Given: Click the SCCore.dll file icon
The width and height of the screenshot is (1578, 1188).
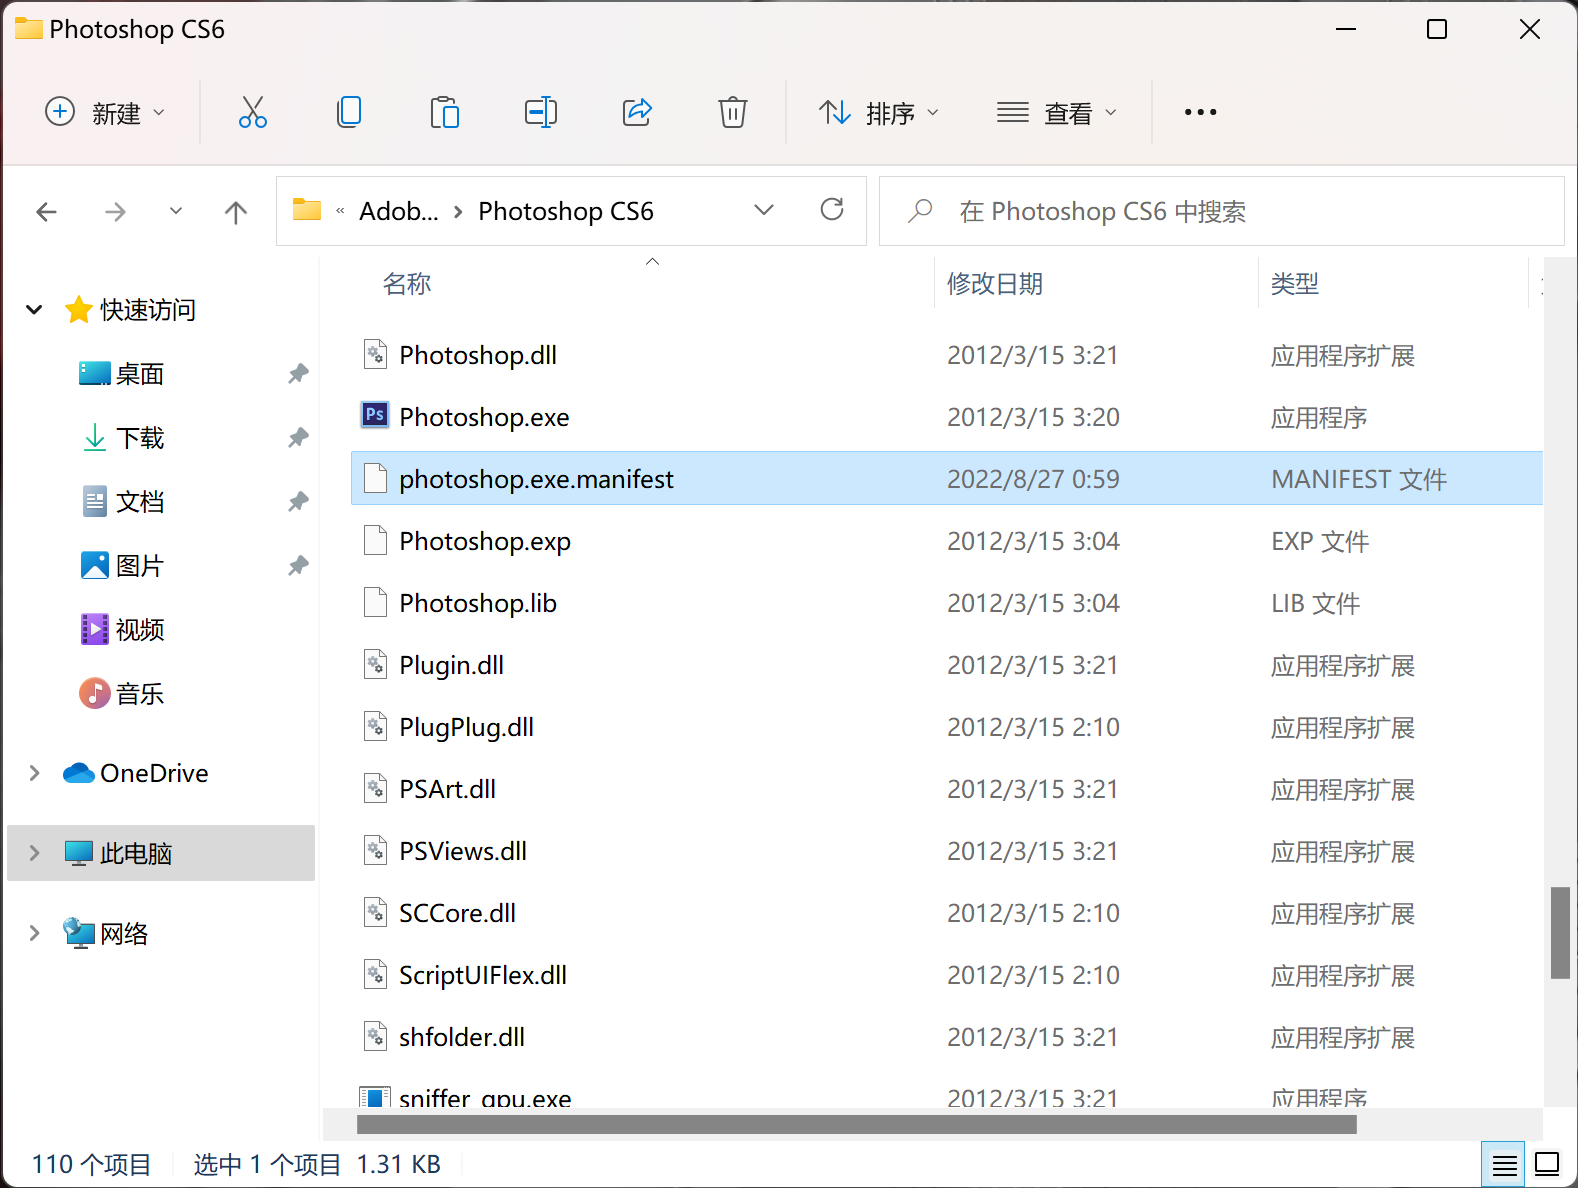Looking at the screenshot, I should point(375,912).
